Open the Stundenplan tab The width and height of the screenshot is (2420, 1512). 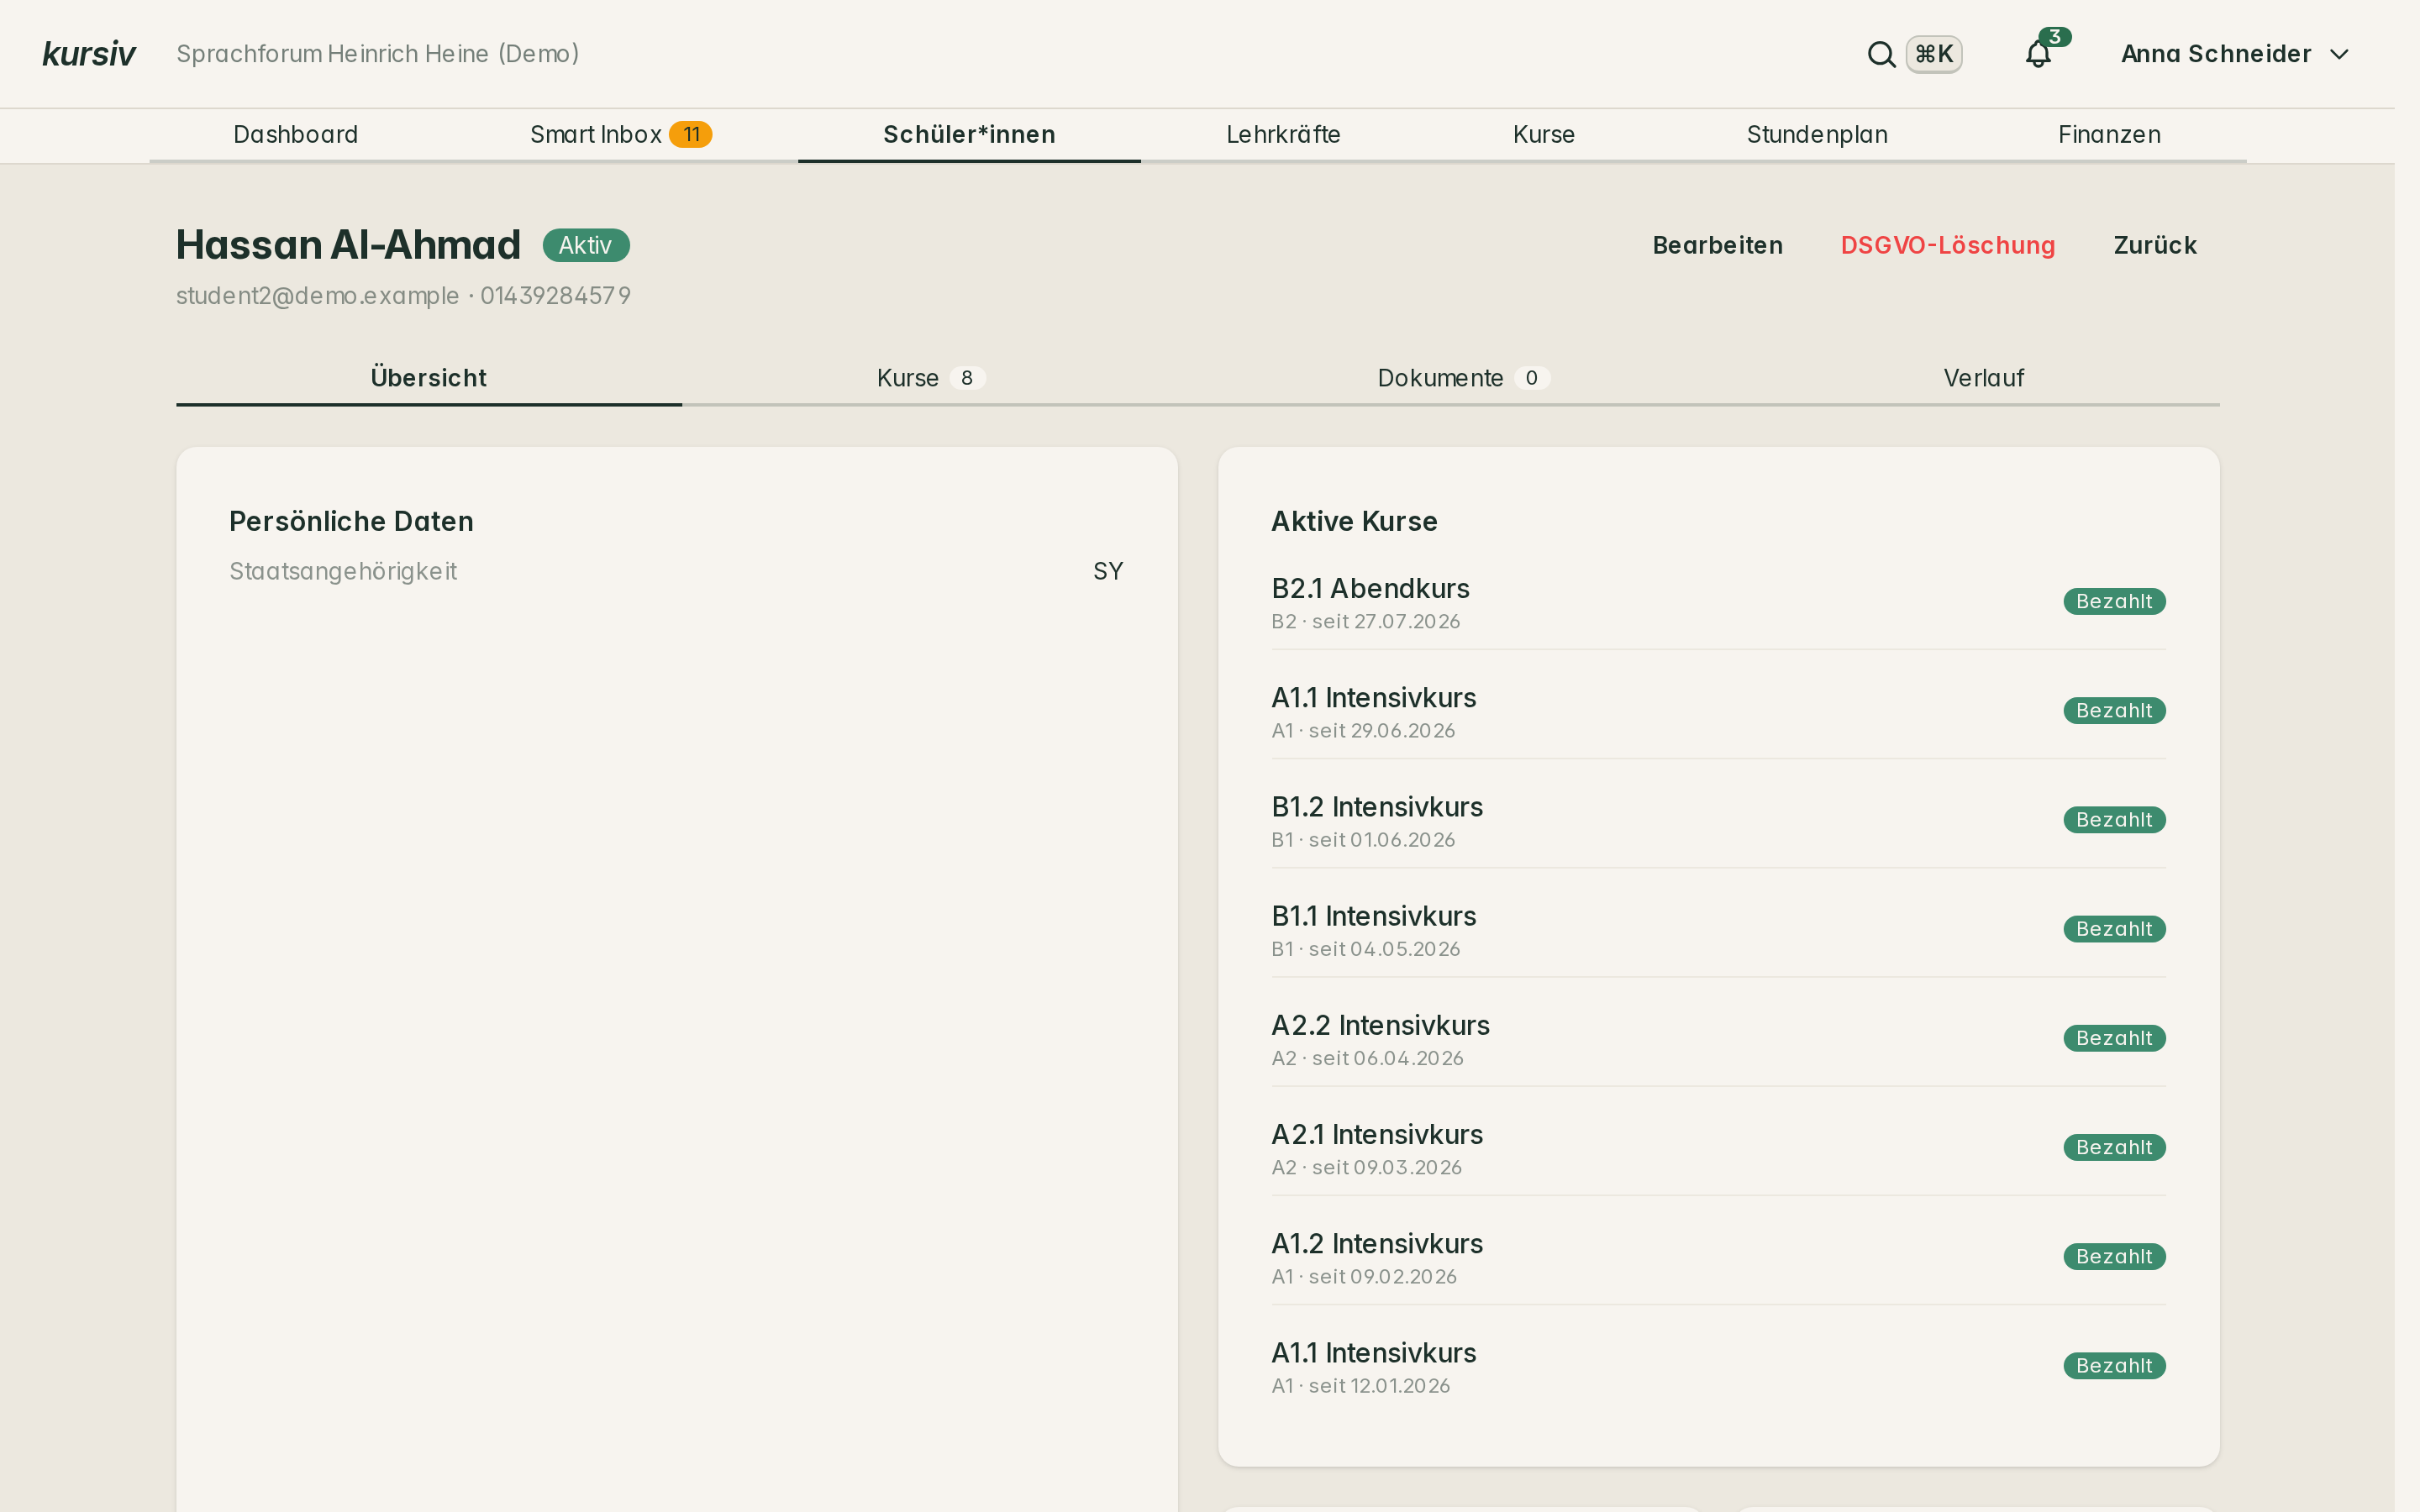(1817, 135)
